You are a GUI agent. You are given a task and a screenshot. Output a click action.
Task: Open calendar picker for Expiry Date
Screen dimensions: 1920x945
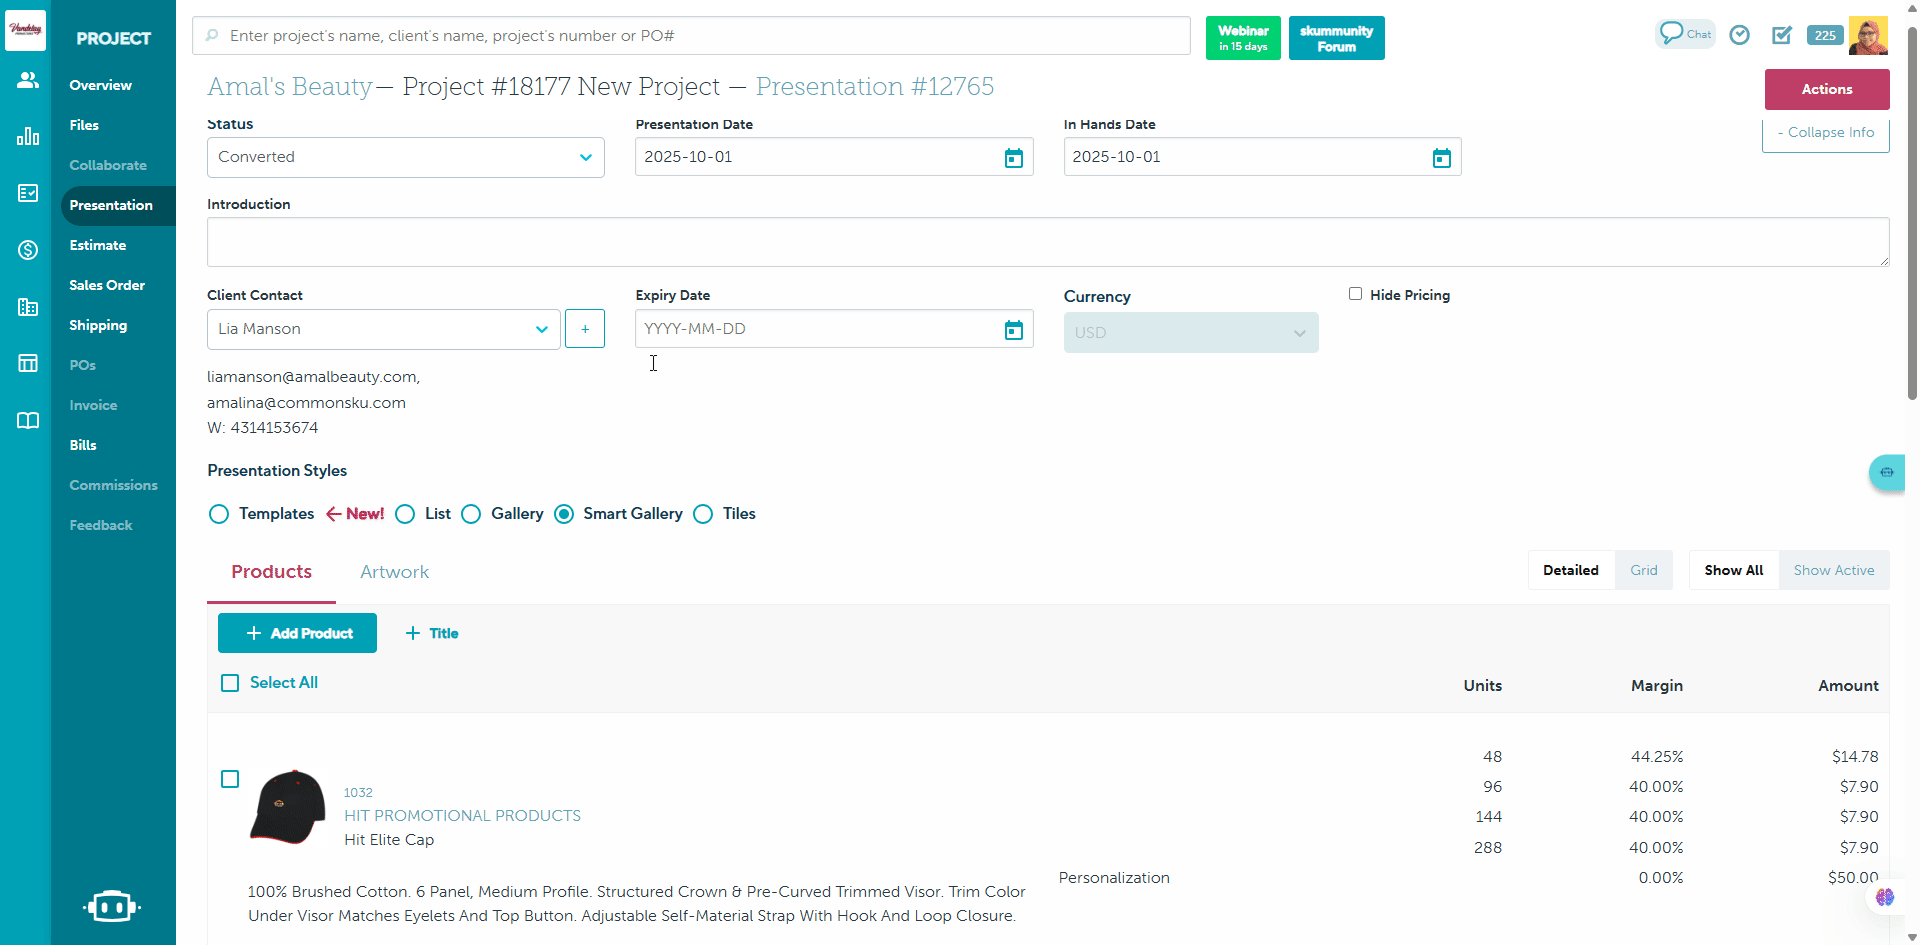pos(1013,330)
